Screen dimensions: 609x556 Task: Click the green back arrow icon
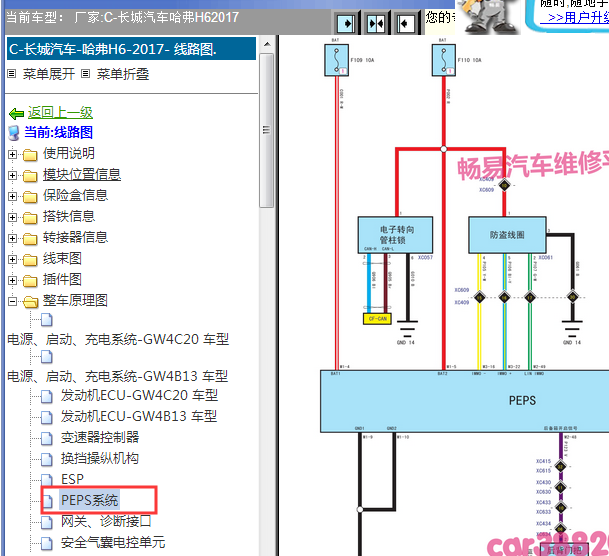(x=16, y=113)
